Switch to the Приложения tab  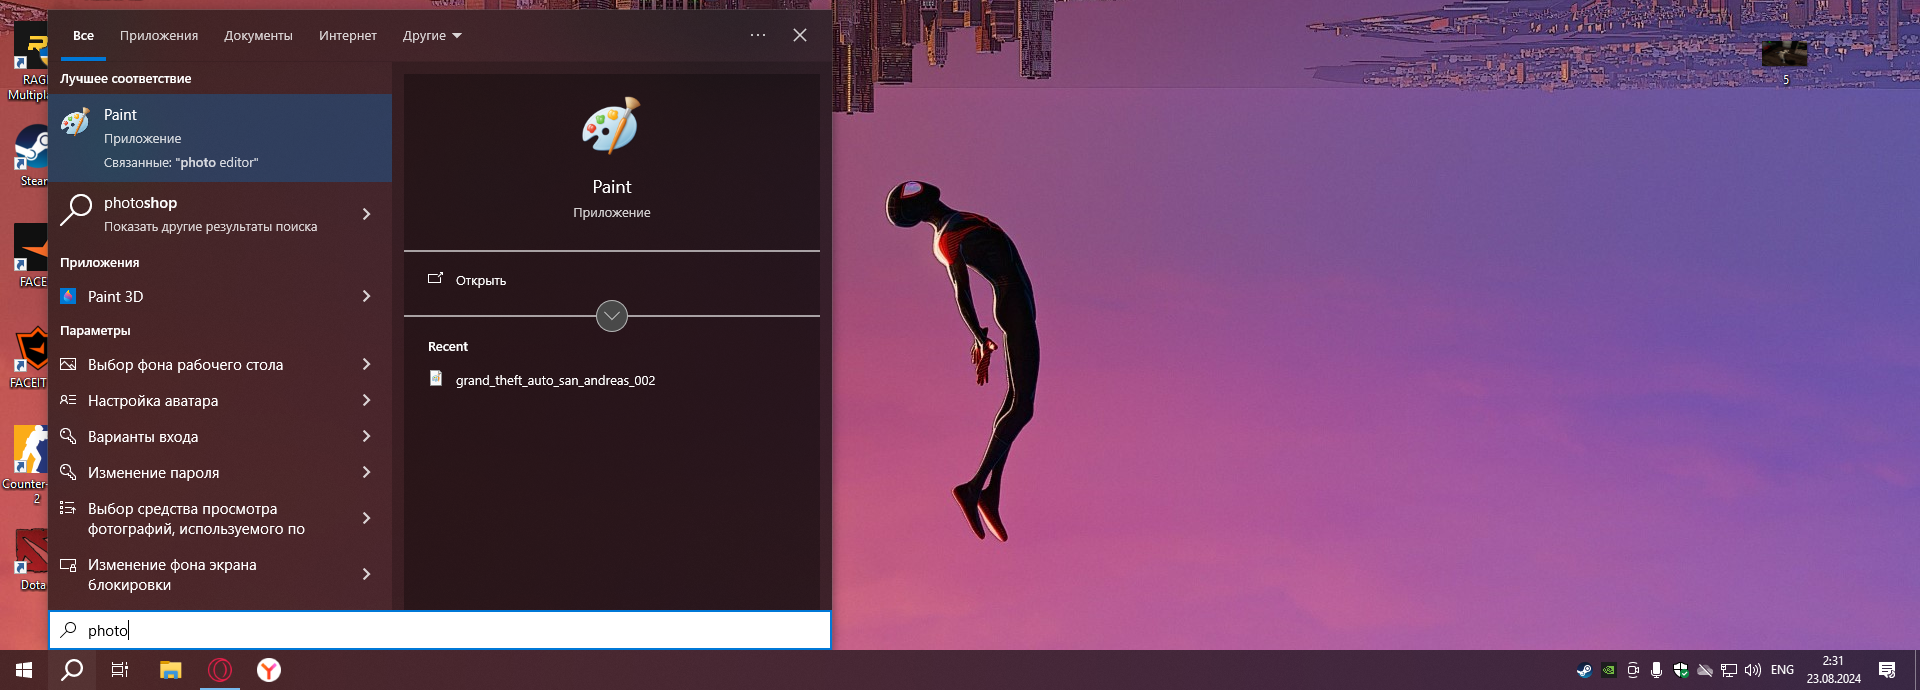[x=159, y=36]
